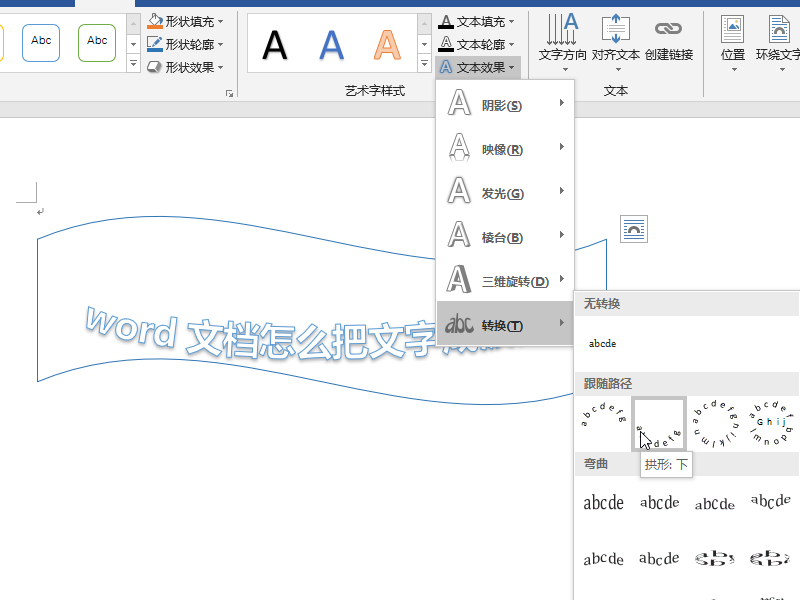Screen dimensions: 800x600
Task: Expand the shape styles gallery more button
Action: coord(133,64)
